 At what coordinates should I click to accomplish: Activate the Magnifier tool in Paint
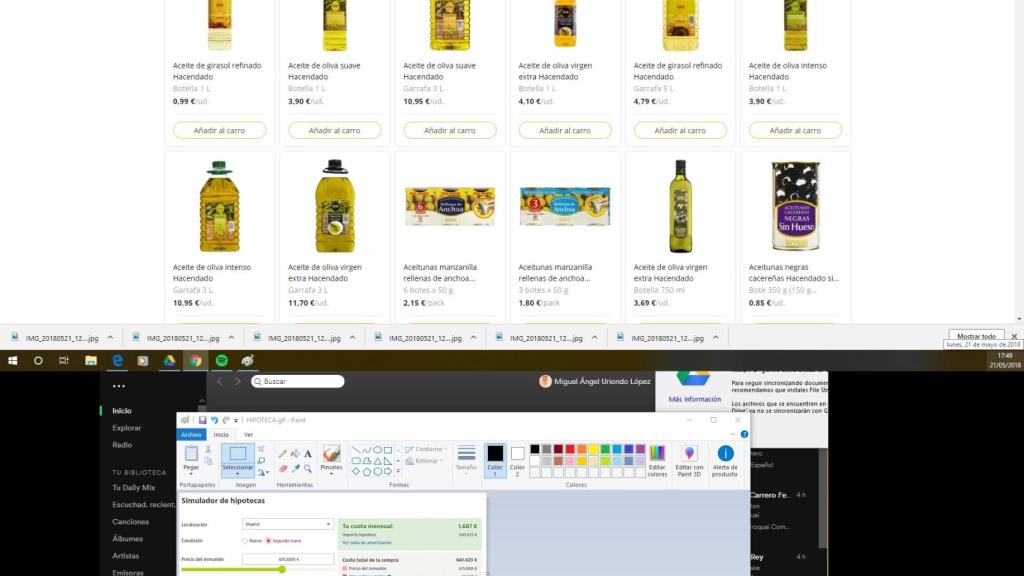click(307, 468)
